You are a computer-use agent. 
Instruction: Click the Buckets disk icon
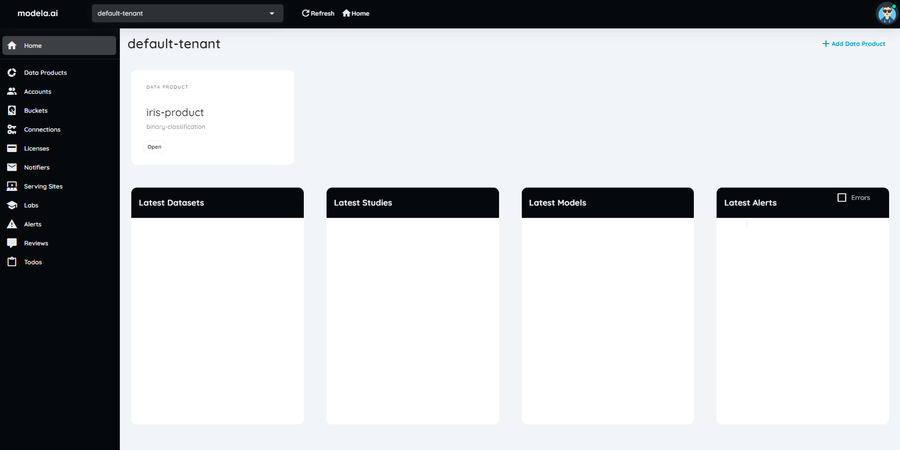point(11,111)
